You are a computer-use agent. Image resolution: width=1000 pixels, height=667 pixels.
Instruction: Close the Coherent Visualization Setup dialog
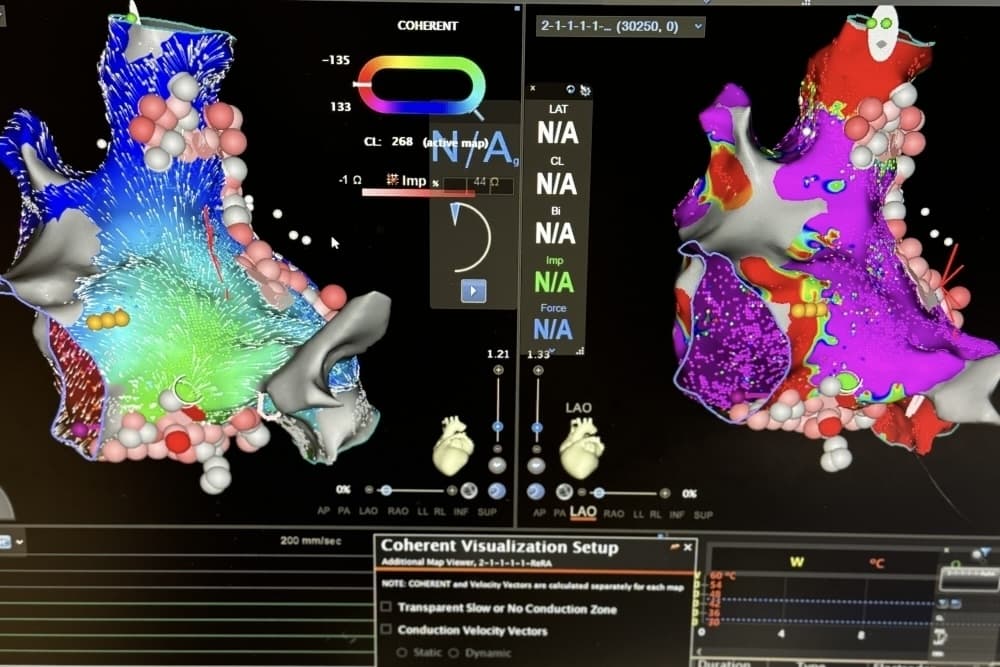pyautogui.click(x=688, y=547)
